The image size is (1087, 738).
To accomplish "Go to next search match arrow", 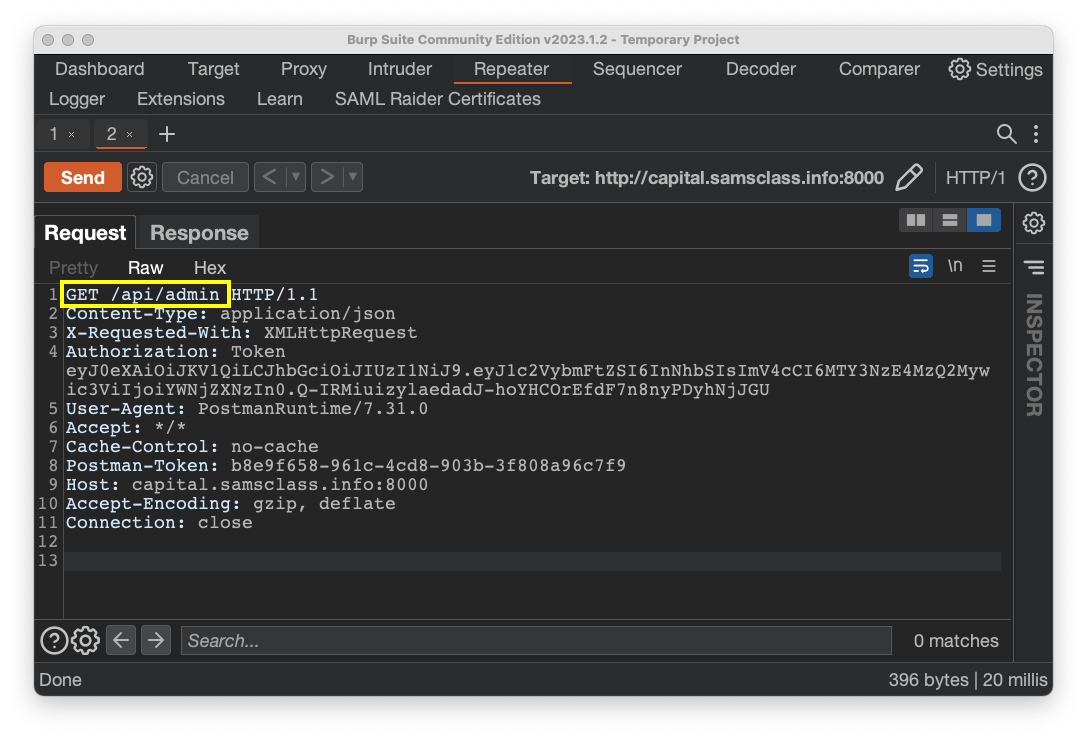I will click(x=156, y=640).
